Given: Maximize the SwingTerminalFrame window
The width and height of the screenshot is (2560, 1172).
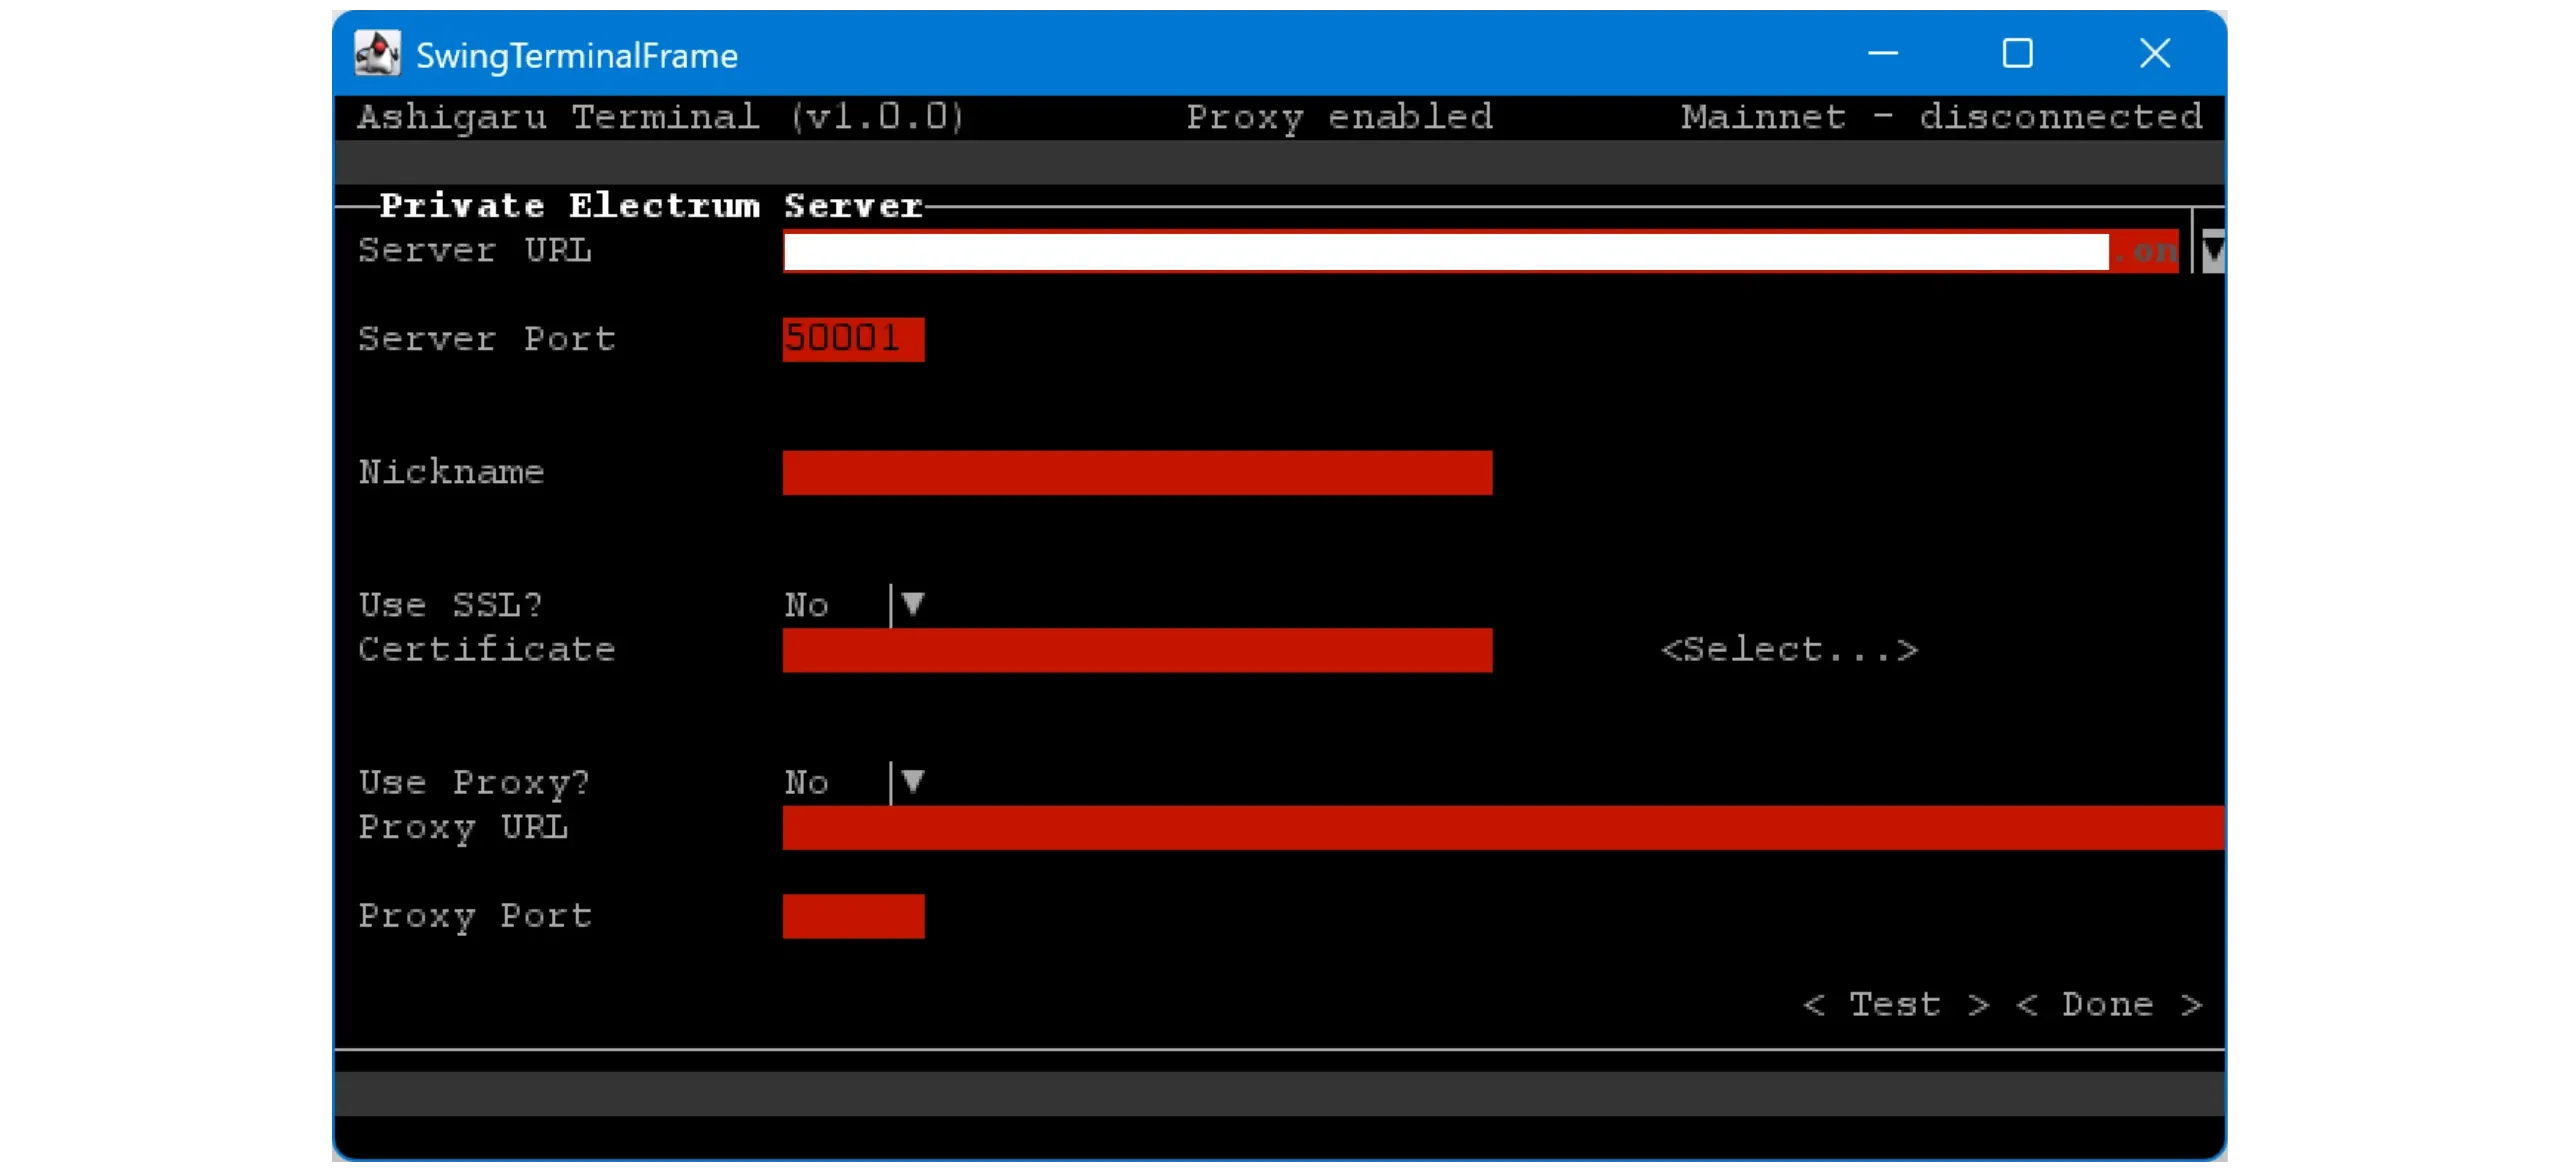Looking at the screenshot, I should coord(2017,54).
